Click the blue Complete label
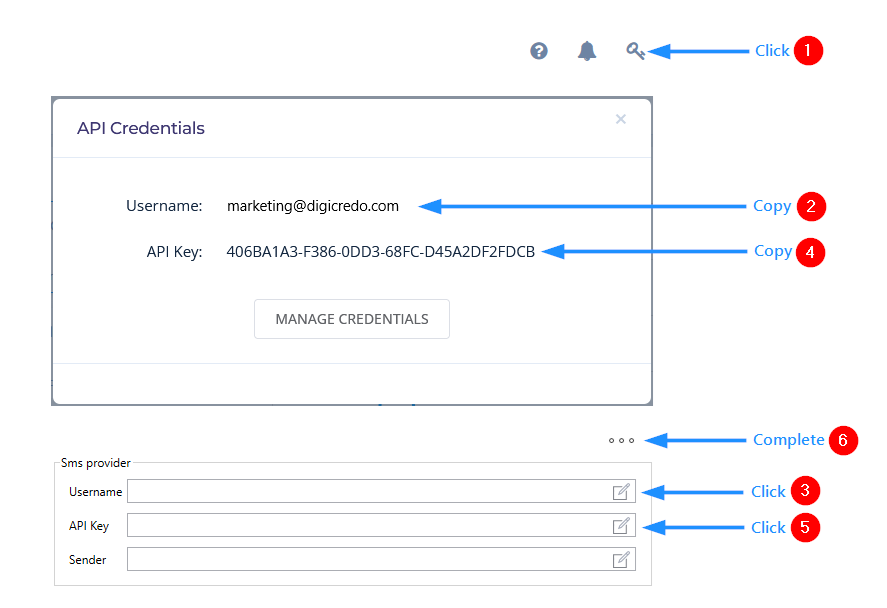This screenshot has height=608, width=887. click(x=788, y=440)
